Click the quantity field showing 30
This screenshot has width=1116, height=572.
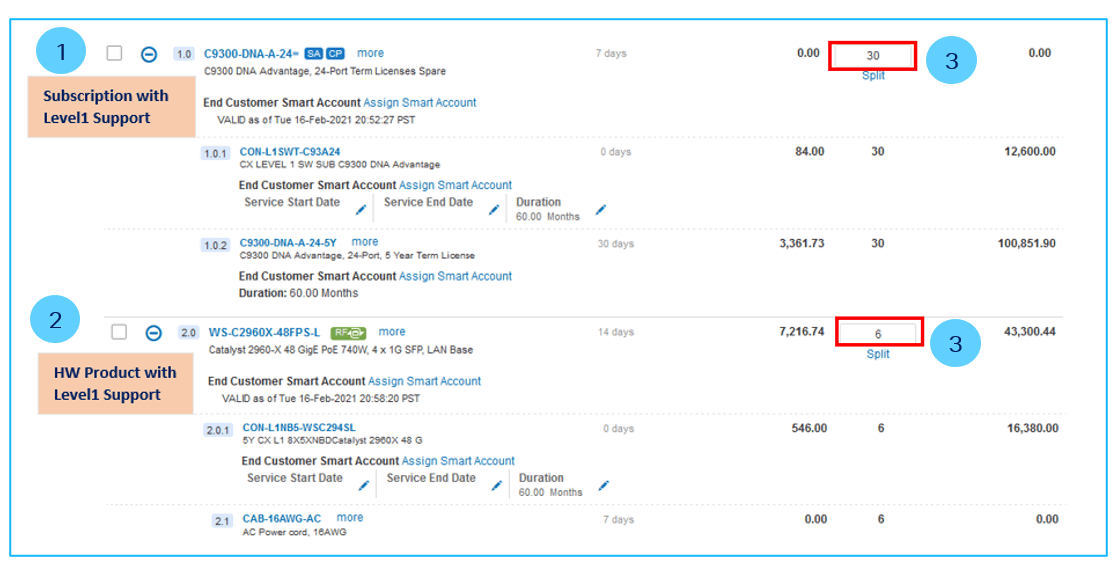[x=873, y=55]
